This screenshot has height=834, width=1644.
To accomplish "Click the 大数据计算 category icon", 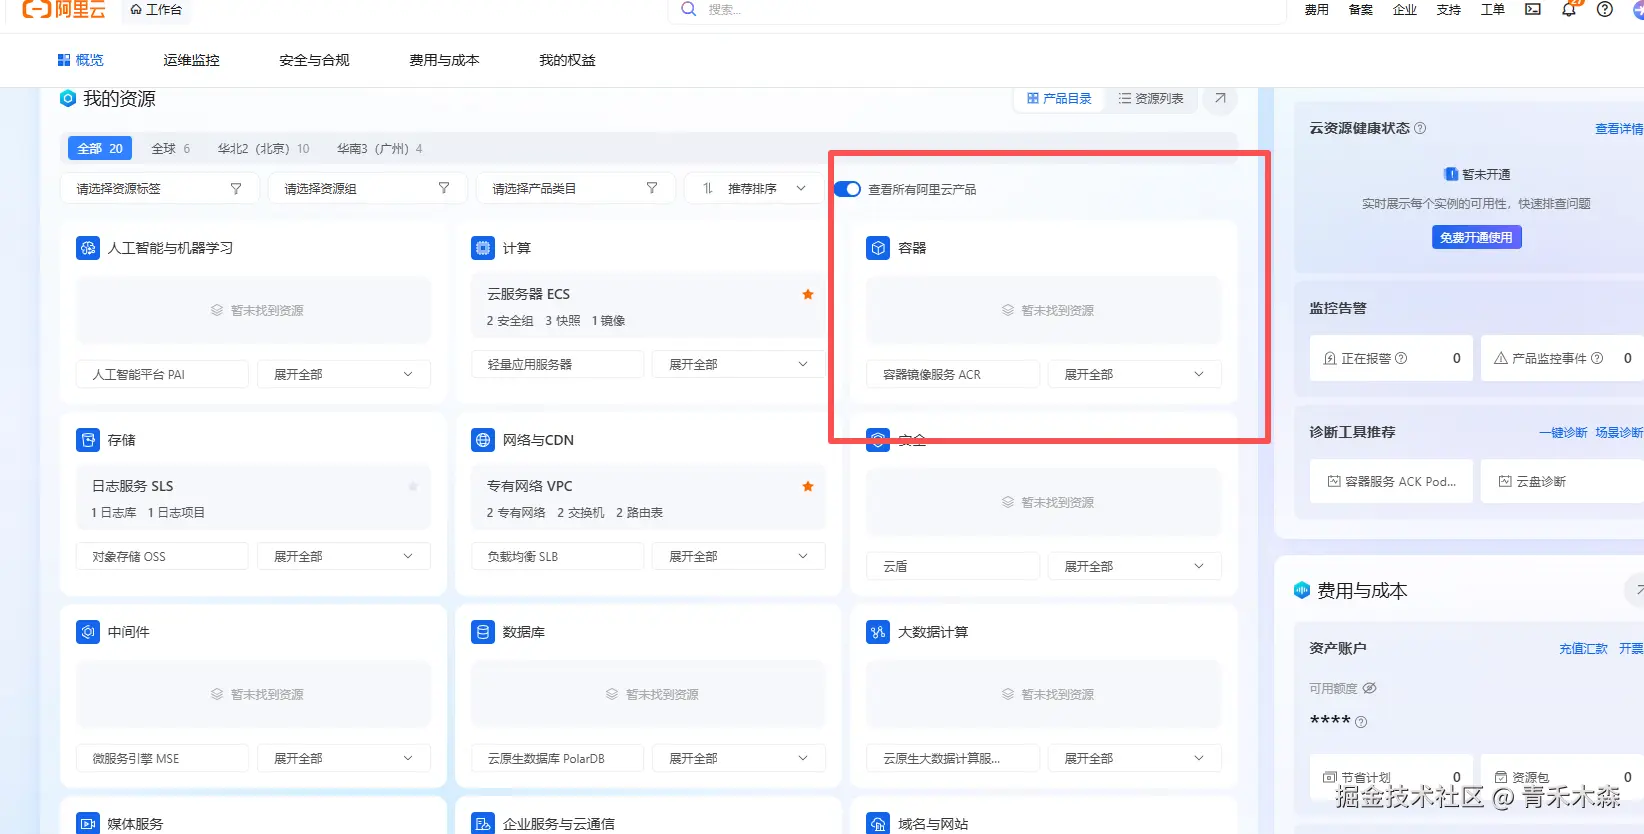I will 878,632.
